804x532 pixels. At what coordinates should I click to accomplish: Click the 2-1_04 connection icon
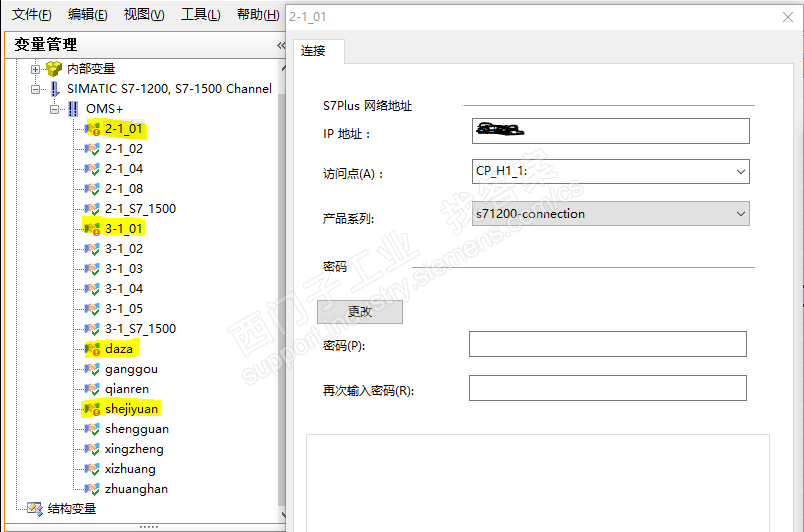(92, 169)
